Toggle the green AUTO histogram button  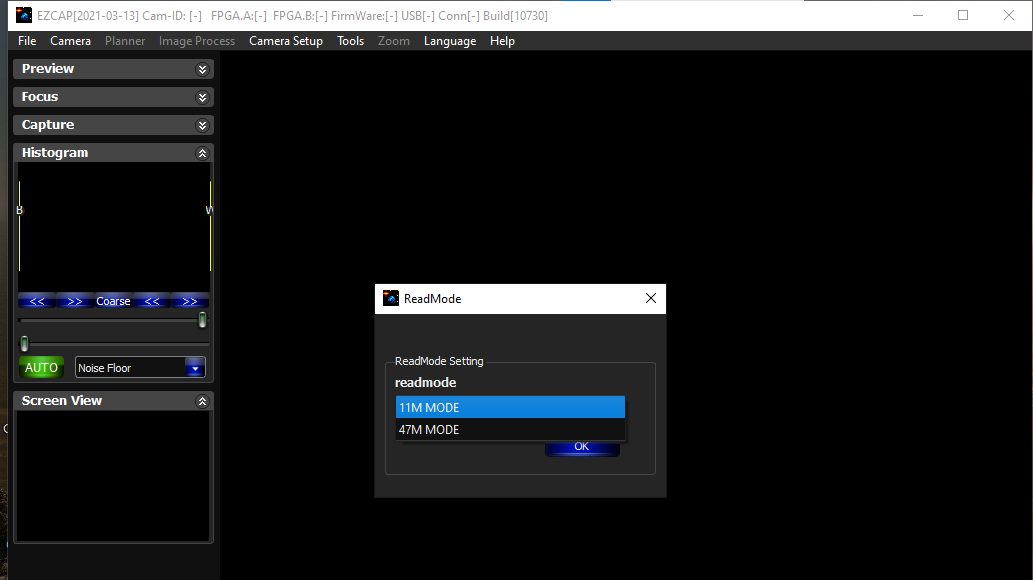(41, 368)
